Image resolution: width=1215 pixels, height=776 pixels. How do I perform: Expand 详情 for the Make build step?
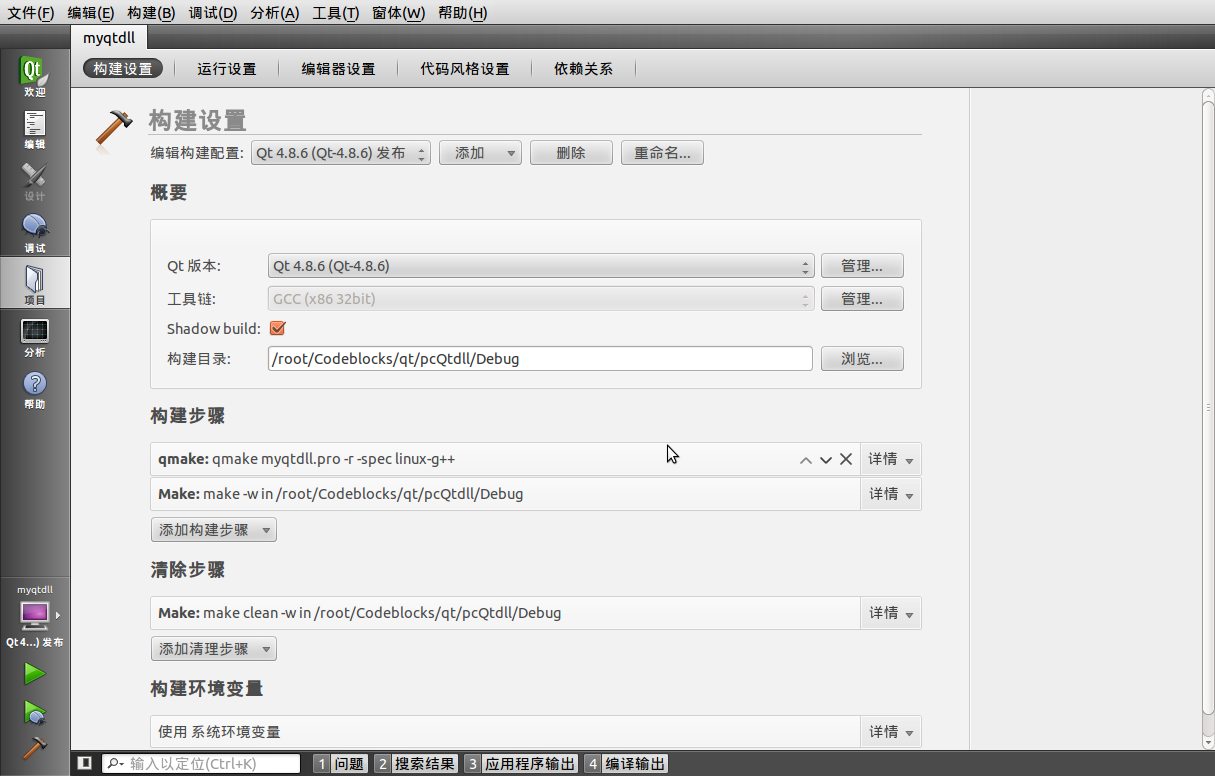pos(891,494)
